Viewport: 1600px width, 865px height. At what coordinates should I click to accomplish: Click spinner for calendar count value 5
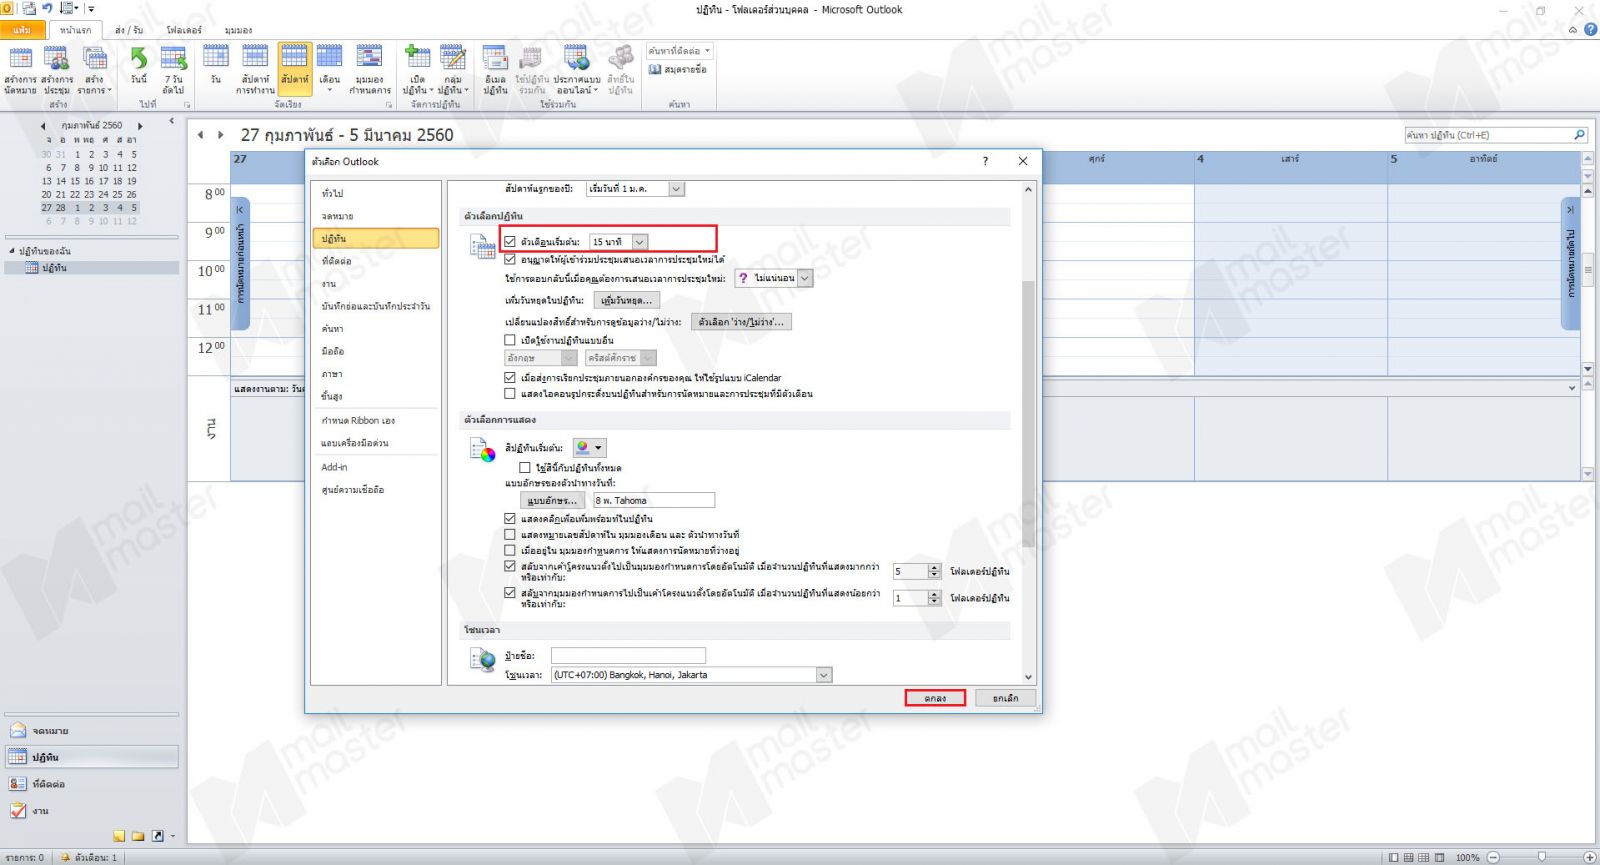tap(934, 571)
